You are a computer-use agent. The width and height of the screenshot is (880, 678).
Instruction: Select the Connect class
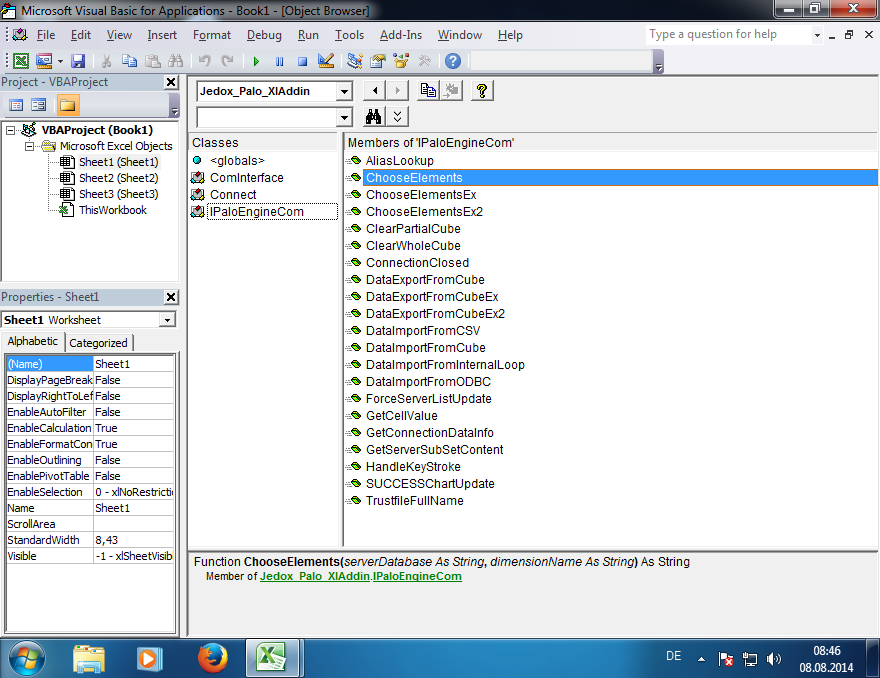tap(233, 195)
